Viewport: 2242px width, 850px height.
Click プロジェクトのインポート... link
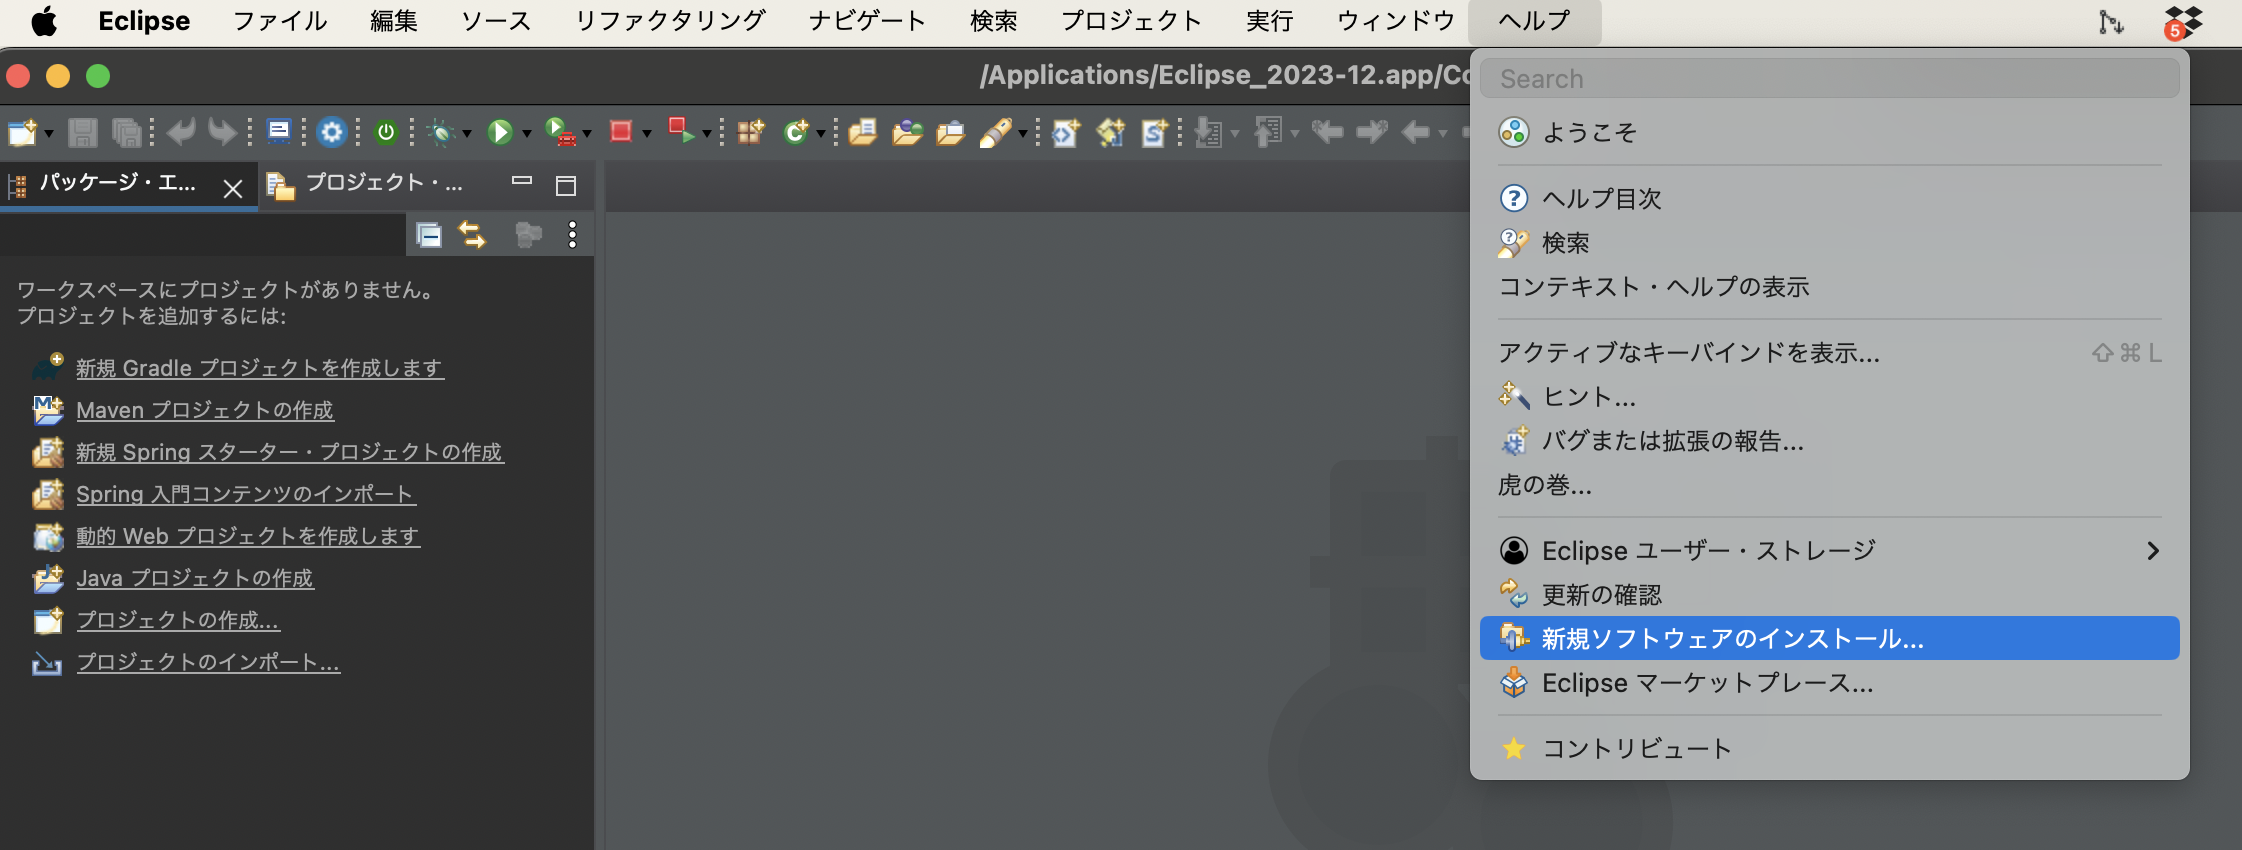[x=208, y=662]
